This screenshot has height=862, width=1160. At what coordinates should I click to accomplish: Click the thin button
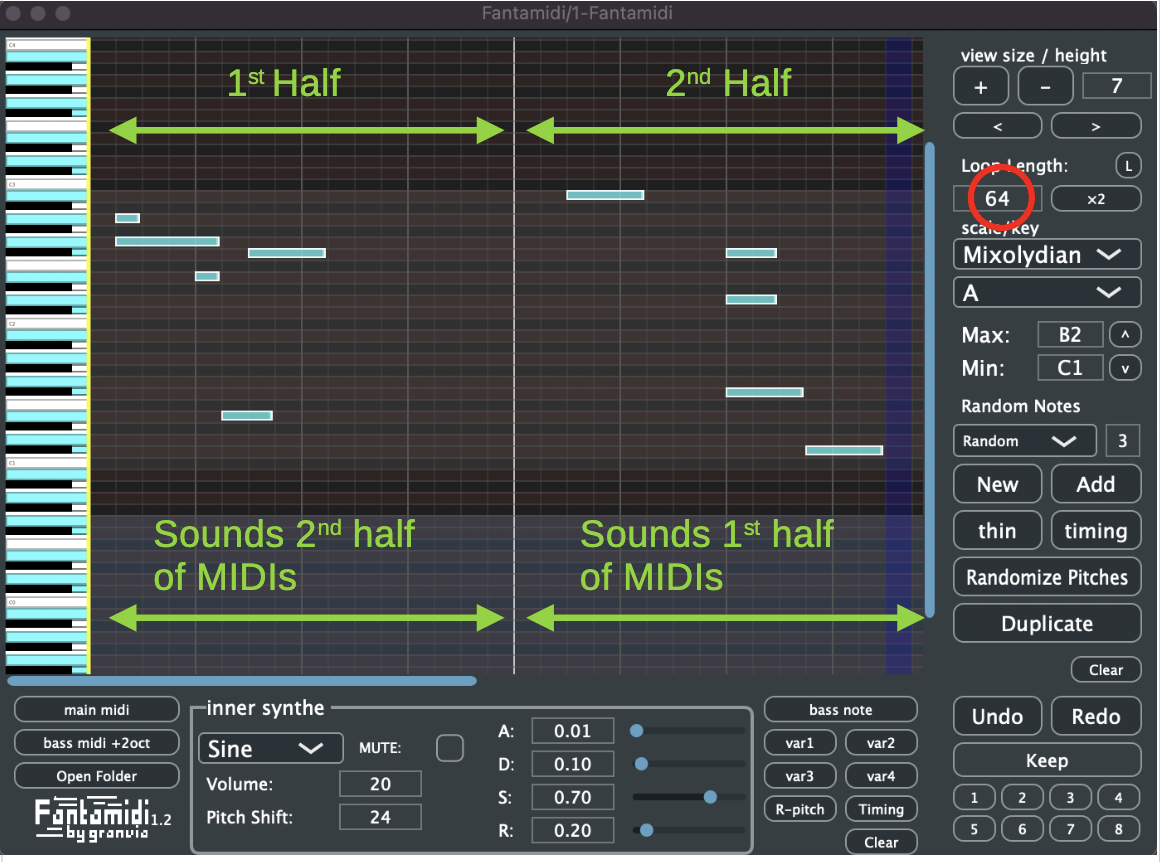(x=997, y=531)
